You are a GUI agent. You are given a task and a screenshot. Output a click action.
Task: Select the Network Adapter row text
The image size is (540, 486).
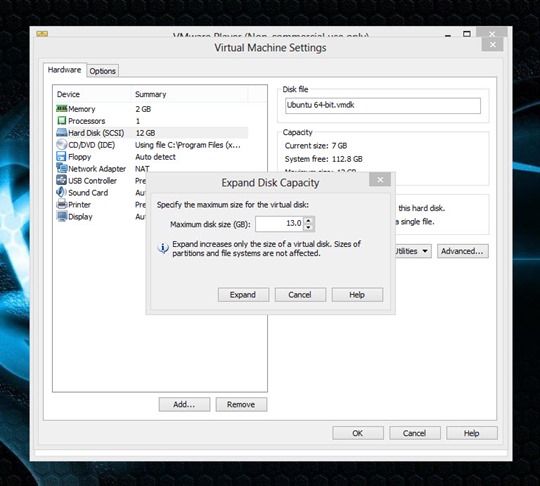click(97, 169)
